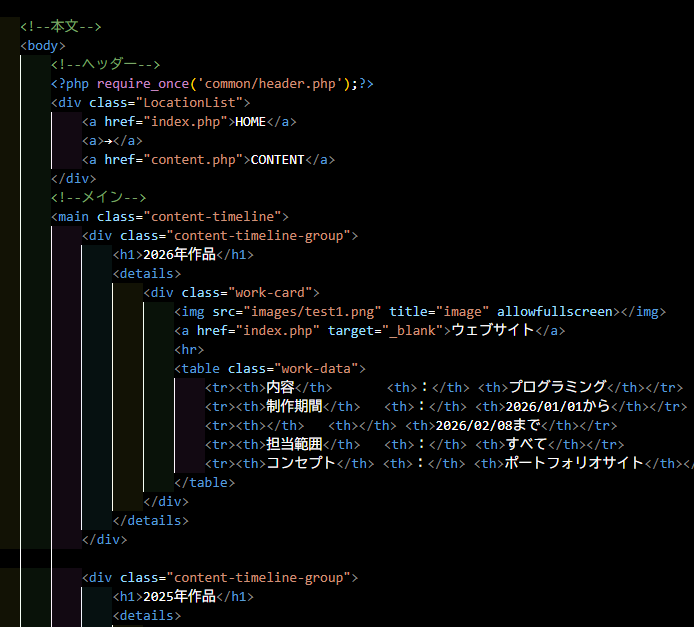Click the main content-timeline tag line
The width and height of the screenshot is (694, 627).
click(170, 217)
